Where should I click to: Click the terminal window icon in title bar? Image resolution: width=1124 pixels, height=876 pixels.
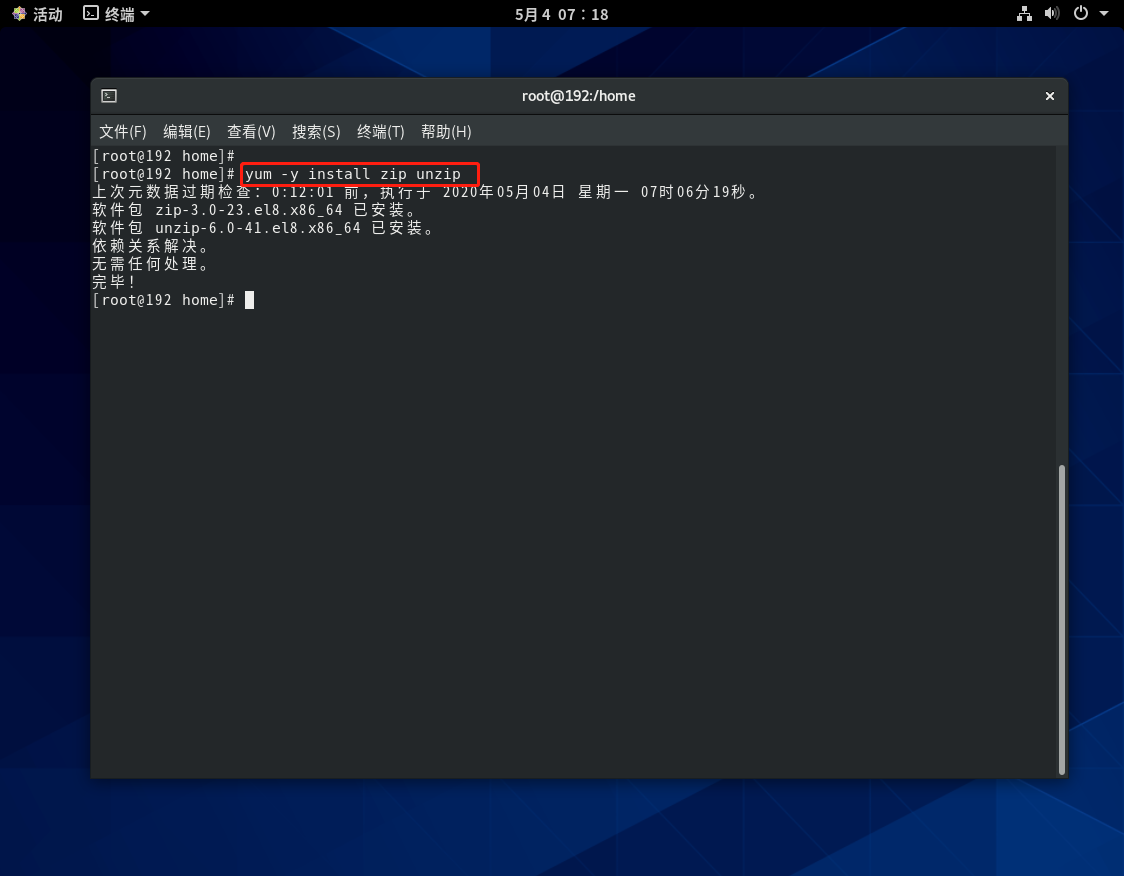[109, 96]
